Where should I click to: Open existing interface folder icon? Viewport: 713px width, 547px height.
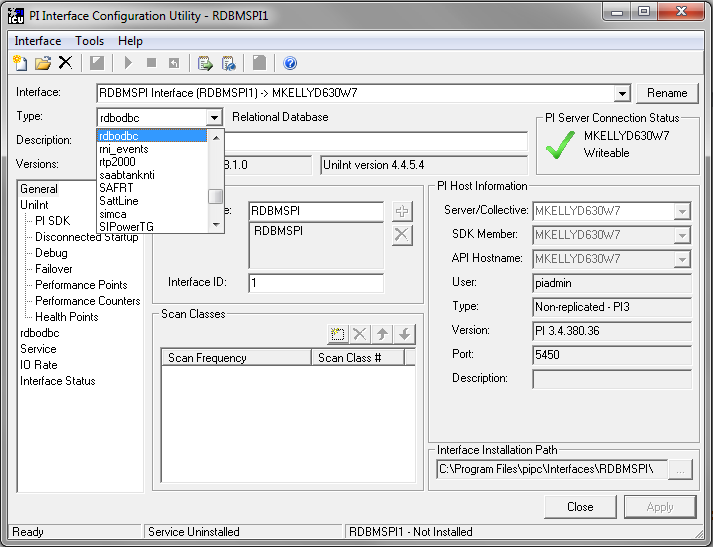pos(43,63)
